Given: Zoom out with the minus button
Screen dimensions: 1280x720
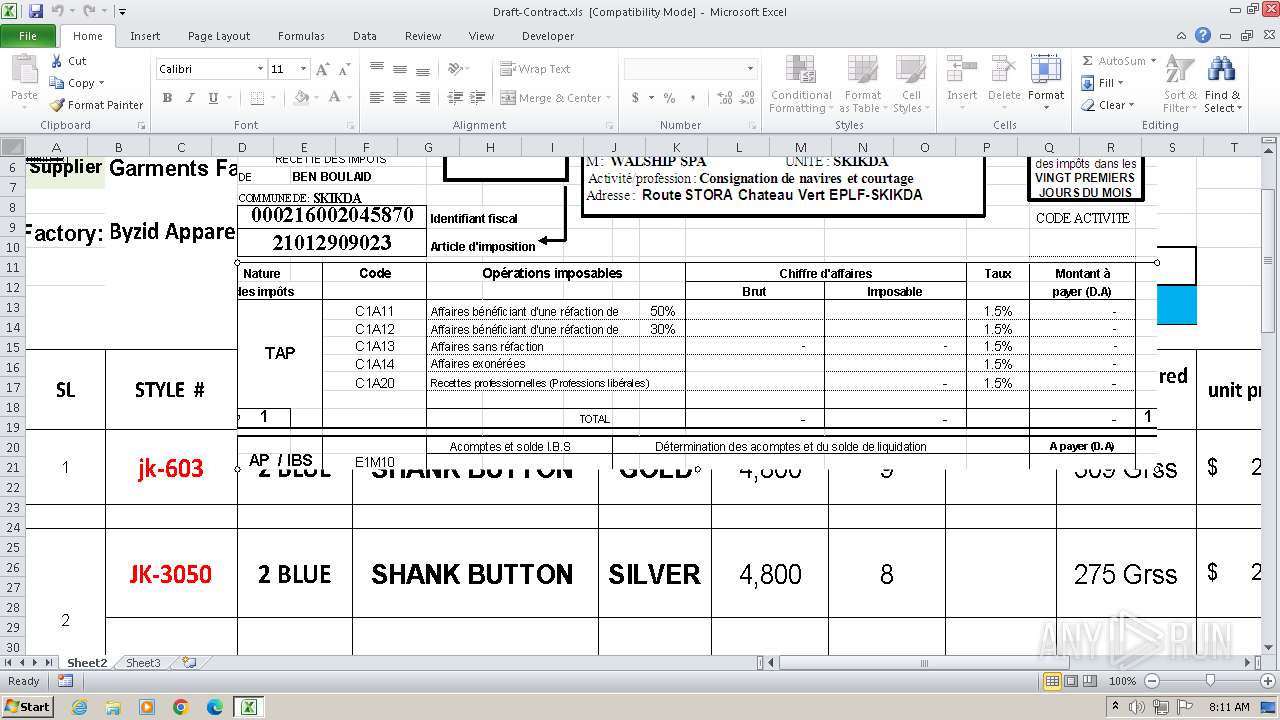Looking at the screenshot, I should 1152,681.
